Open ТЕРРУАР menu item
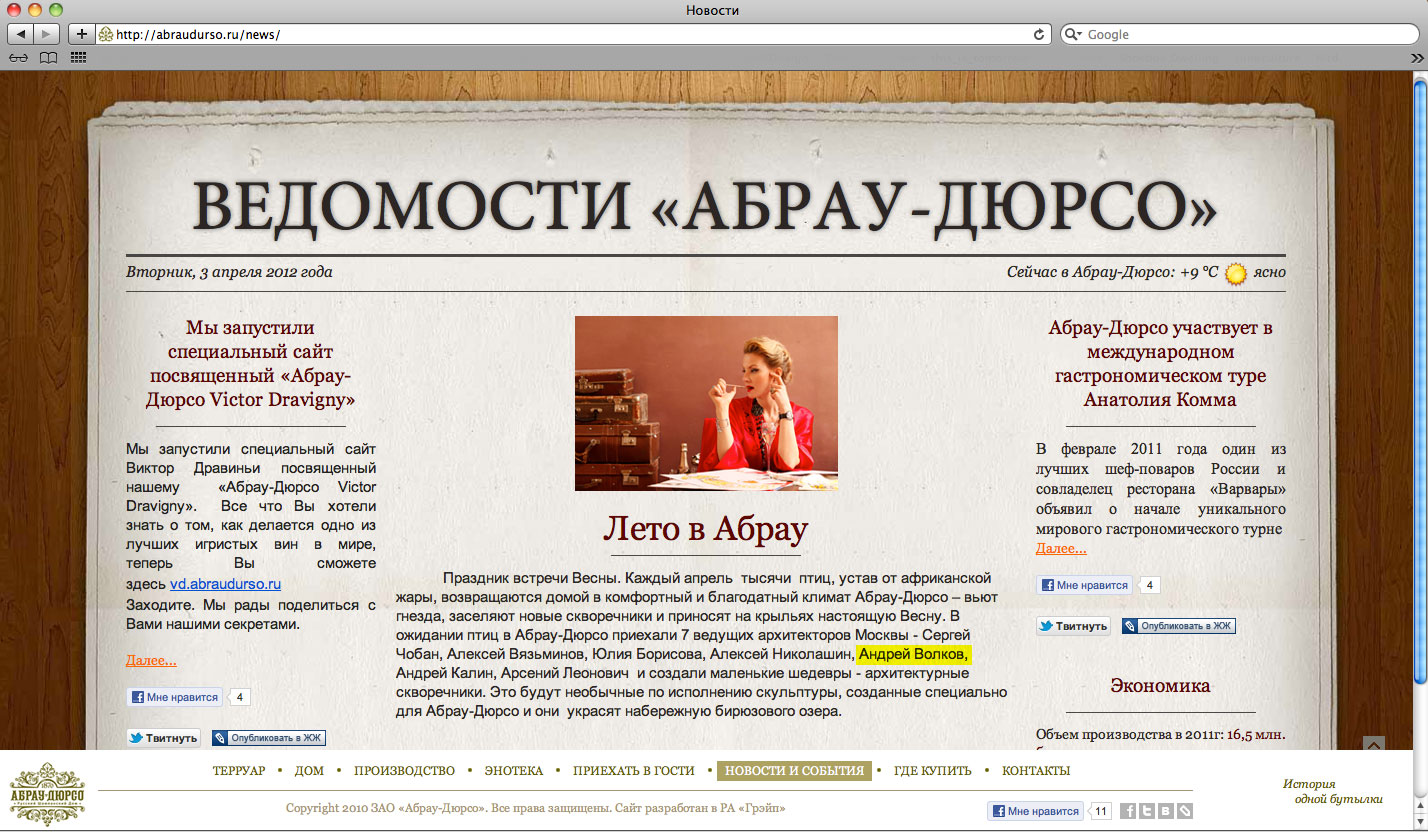 (239, 771)
